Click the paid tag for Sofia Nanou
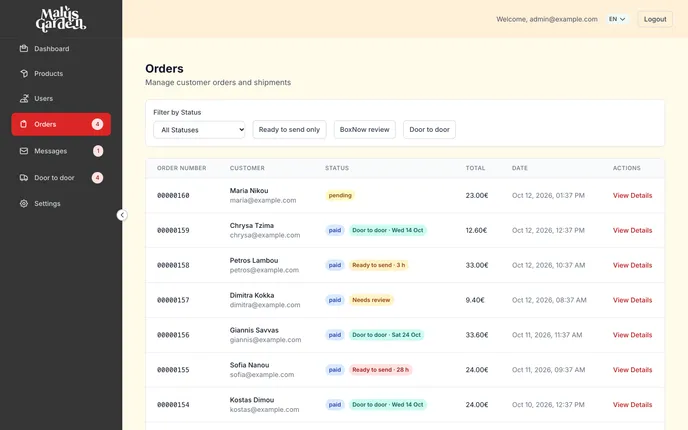The width and height of the screenshot is (688, 430). [x=335, y=370]
